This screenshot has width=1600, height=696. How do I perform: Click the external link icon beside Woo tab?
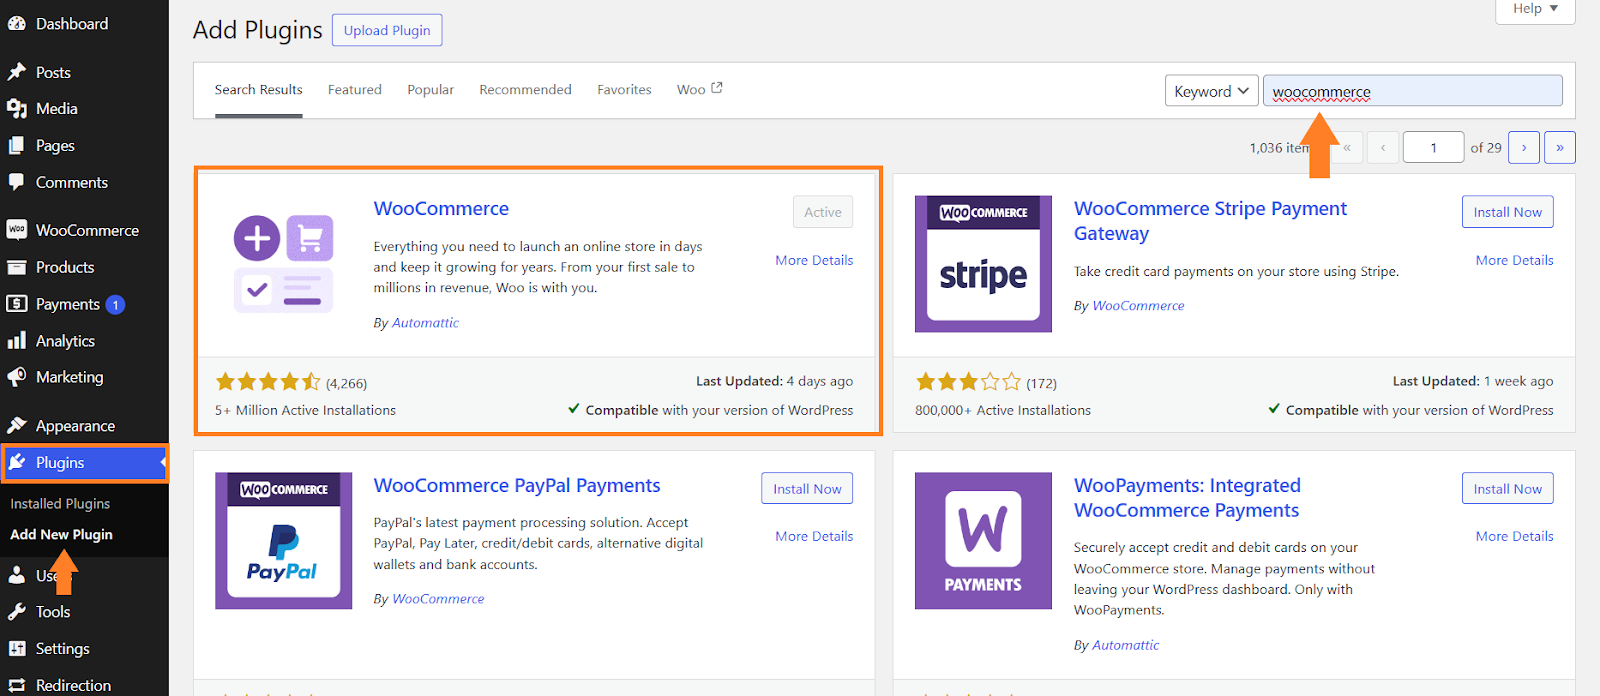tap(717, 88)
